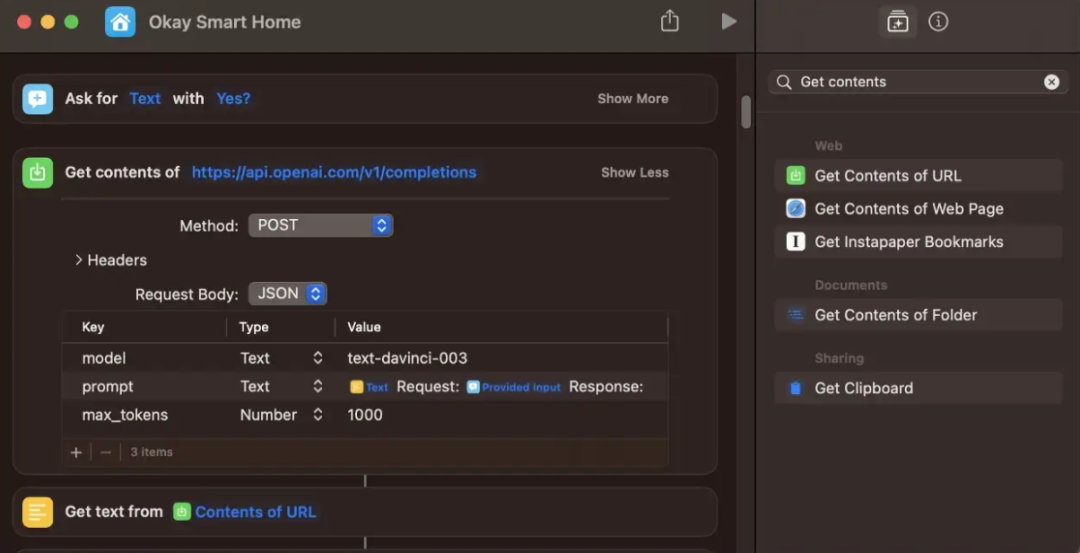Viewport: 1080px width, 553px height.
Task: Open the Method POST dropdown
Action: [x=321, y=225]
